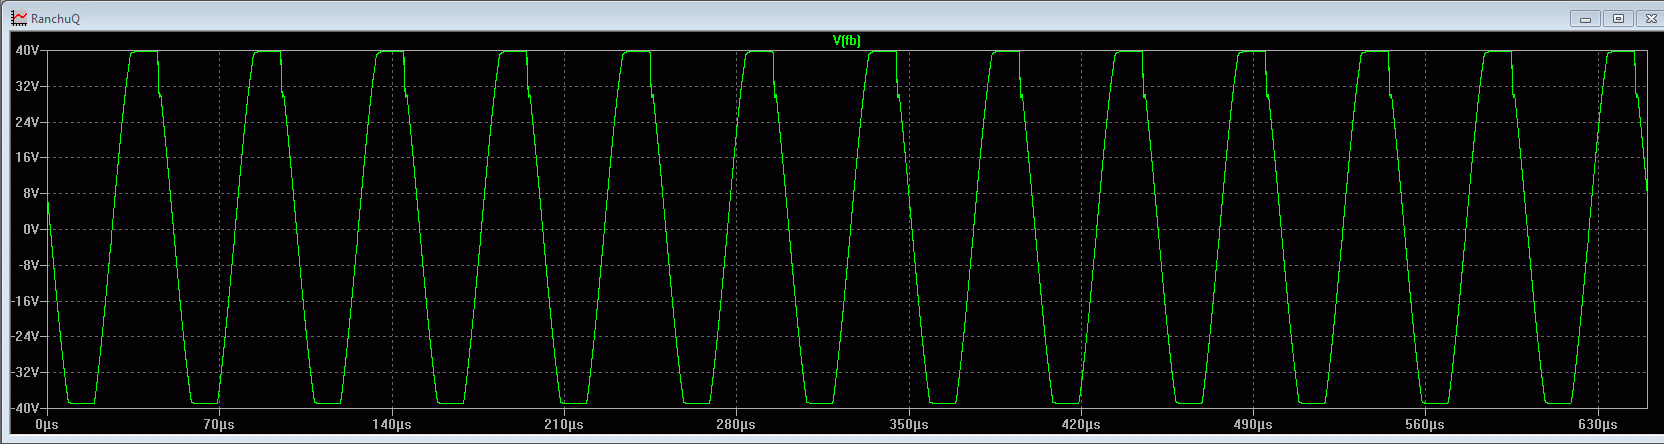Image resolution: width=1664 pixels, height=444 pixels.
Task: Click the 24V vertical axis label
Action: [28, 122]
